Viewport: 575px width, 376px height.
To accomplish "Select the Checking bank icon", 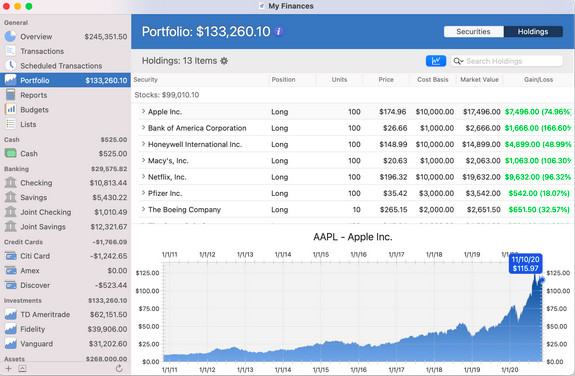I will [x=10, y=182].
